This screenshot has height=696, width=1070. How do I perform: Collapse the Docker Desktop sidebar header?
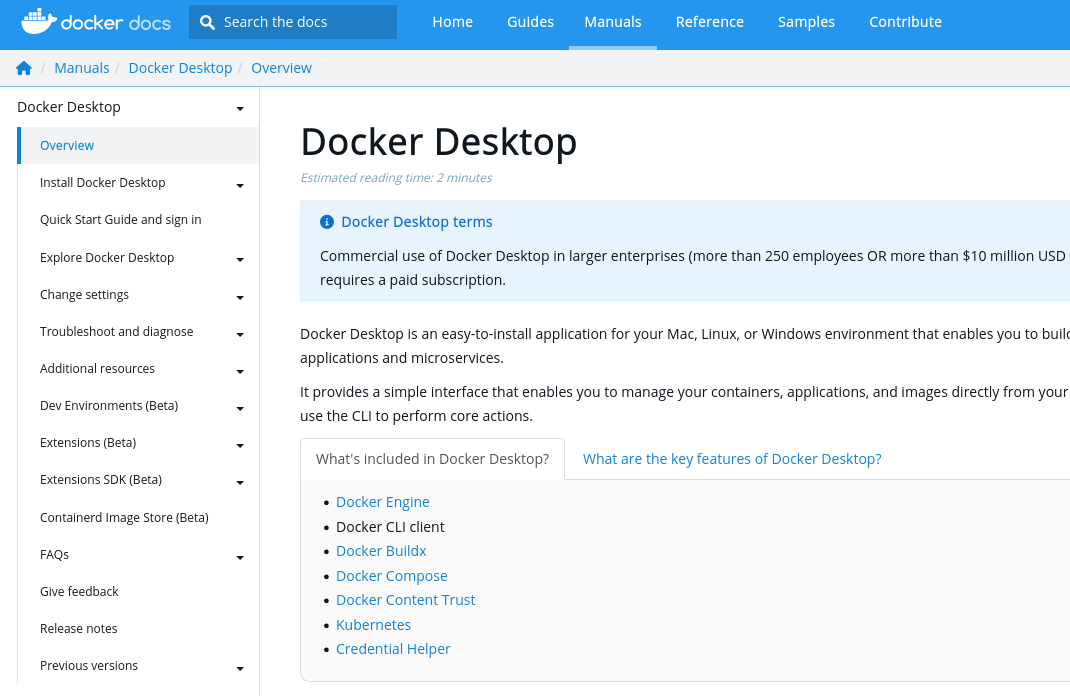click(x=240, y=109)
